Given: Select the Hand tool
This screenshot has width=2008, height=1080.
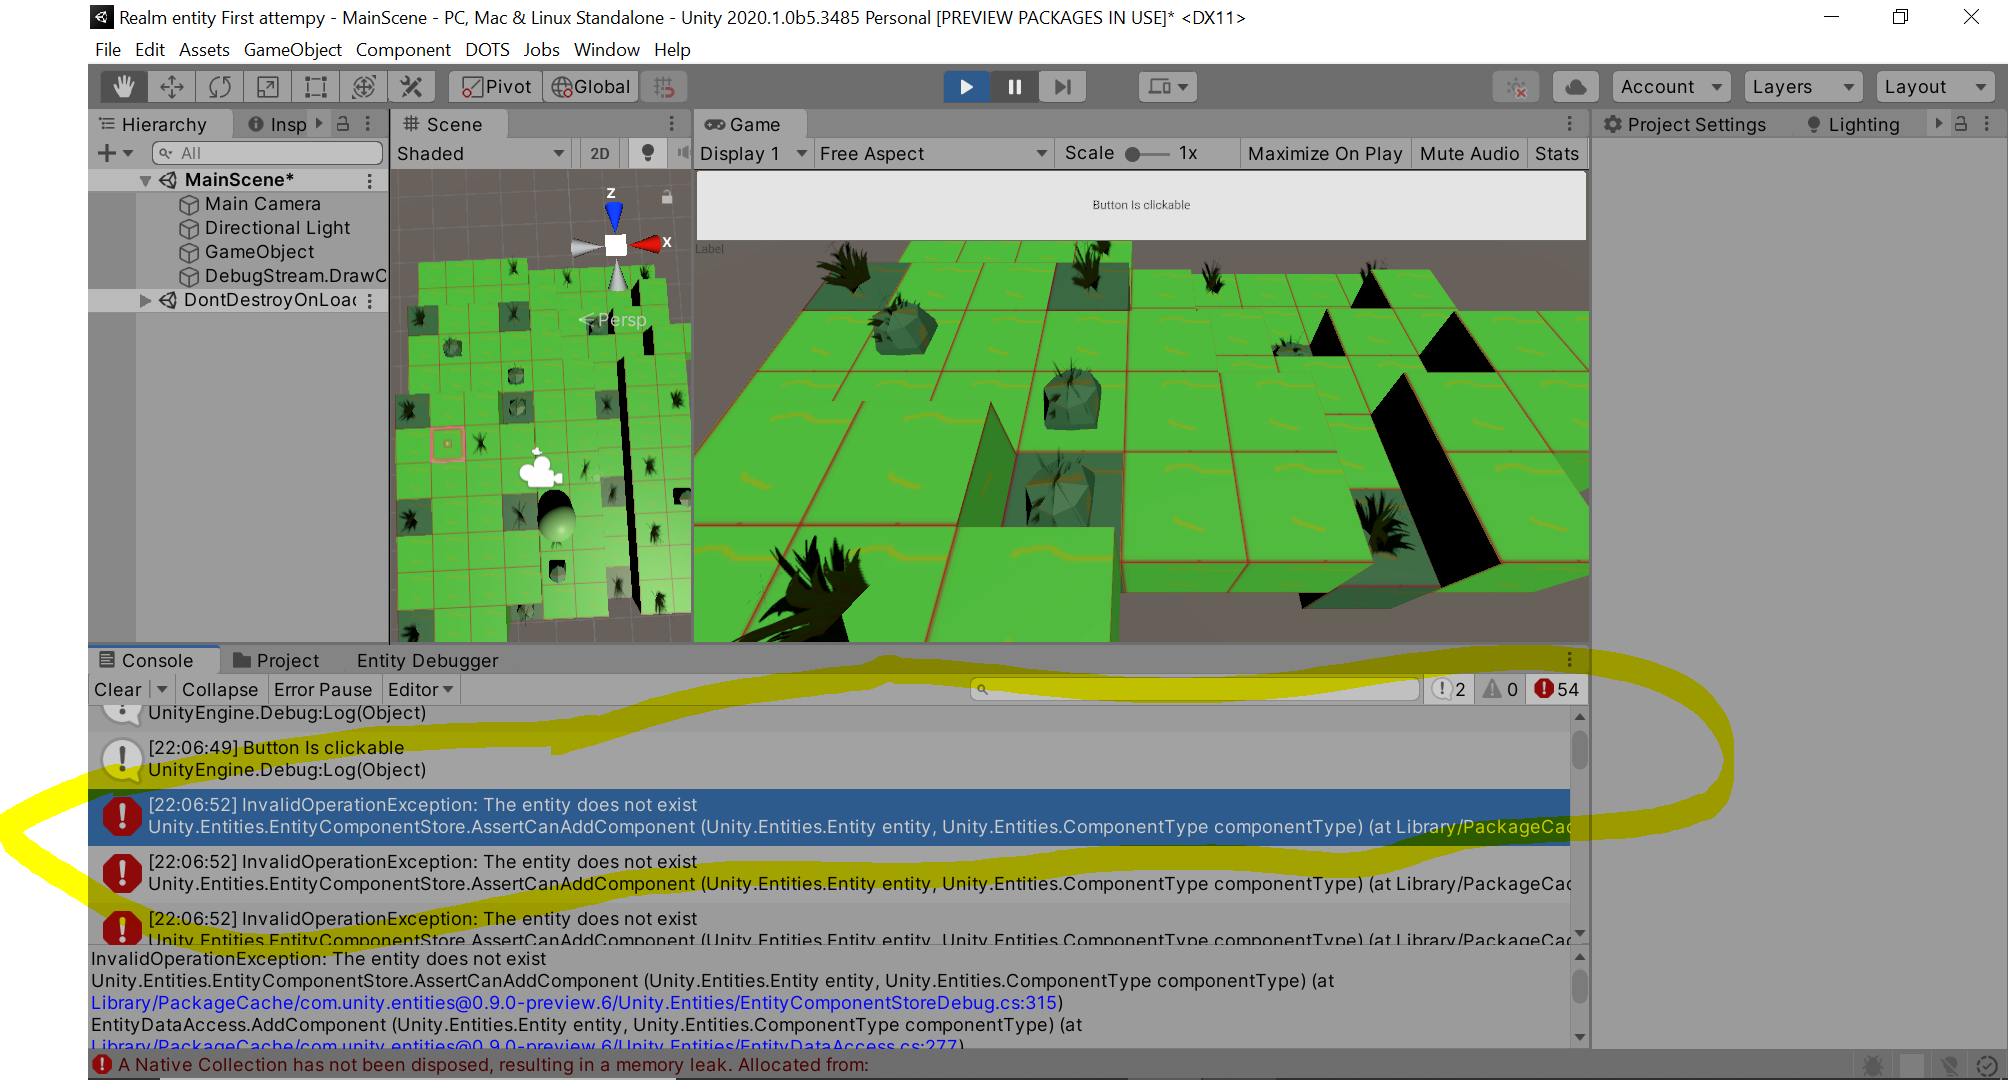Looking at the screenshot, I should [x=122, y=86].
